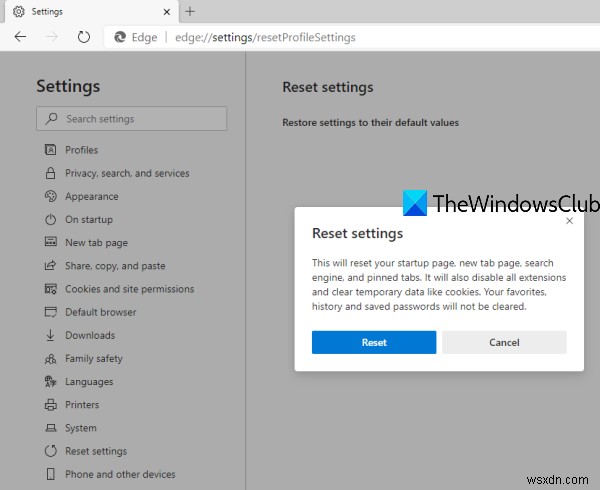Click the On startup power icon
The width and height of the screenshot is (600, 490).
click(x=51, y=220)
